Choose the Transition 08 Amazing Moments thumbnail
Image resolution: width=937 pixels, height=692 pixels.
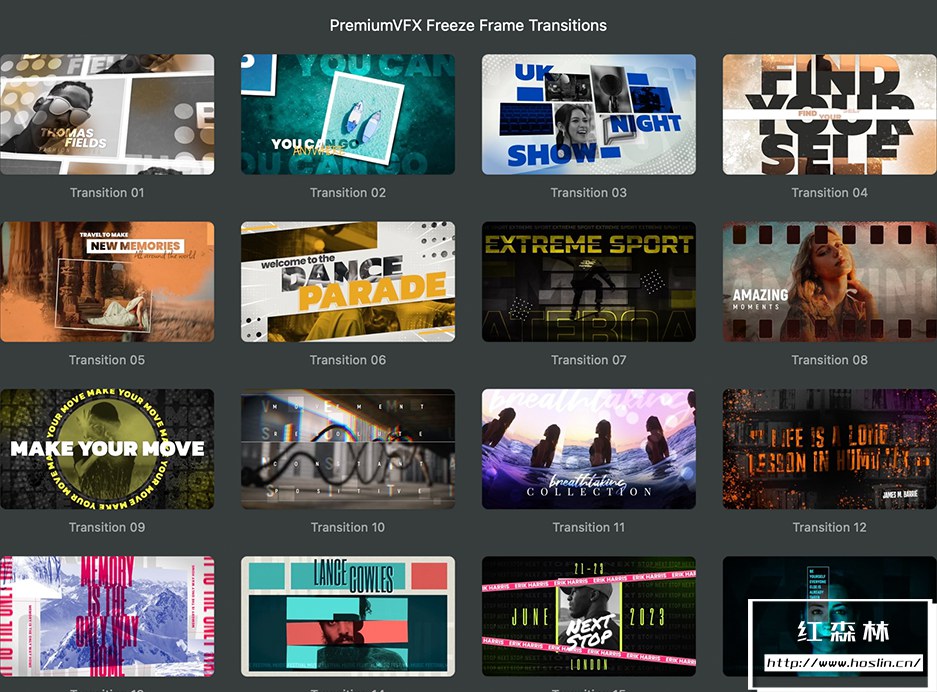point(829,282)
